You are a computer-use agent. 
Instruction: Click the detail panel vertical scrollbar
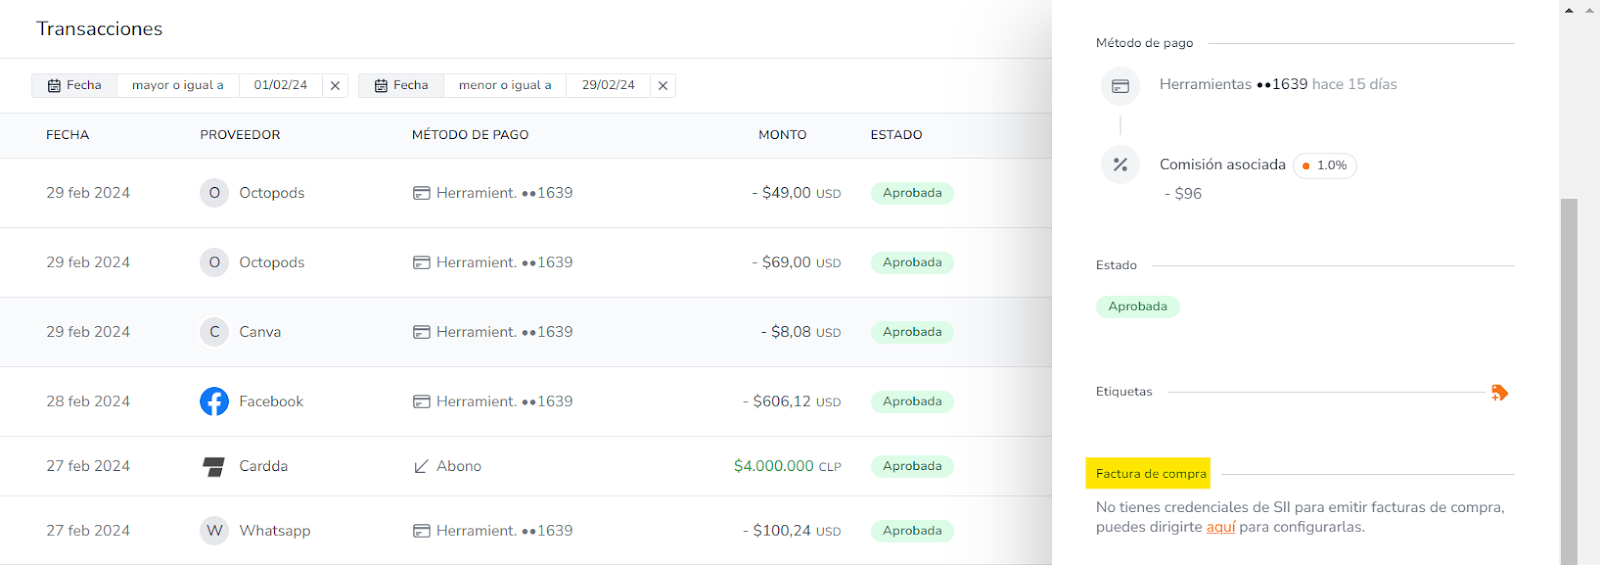tap(1568, 380)
